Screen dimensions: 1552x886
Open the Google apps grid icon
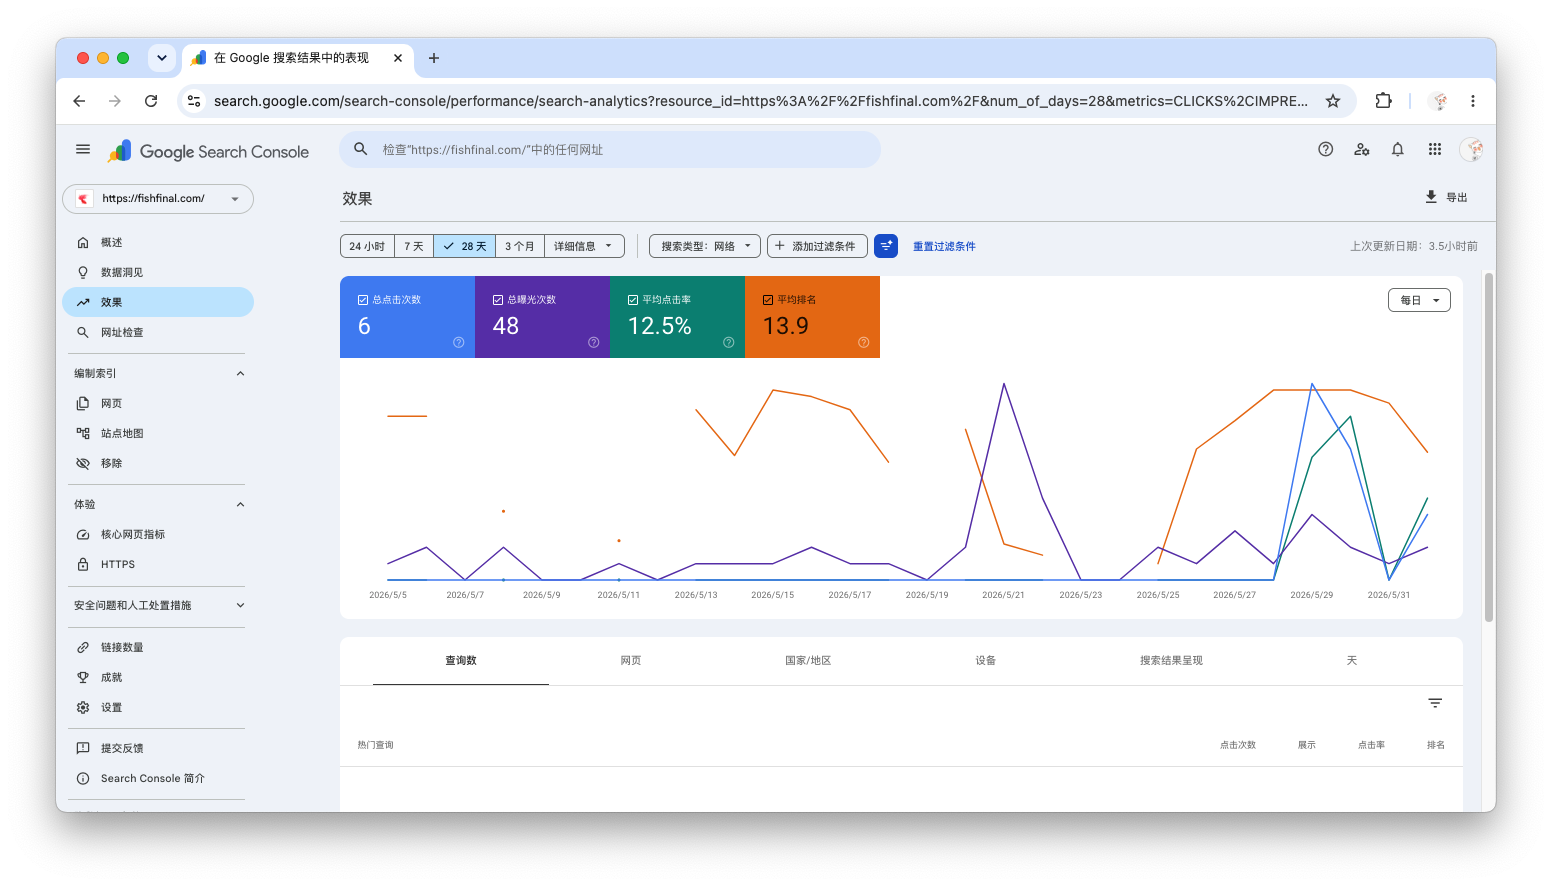[x=1434, y=149]
